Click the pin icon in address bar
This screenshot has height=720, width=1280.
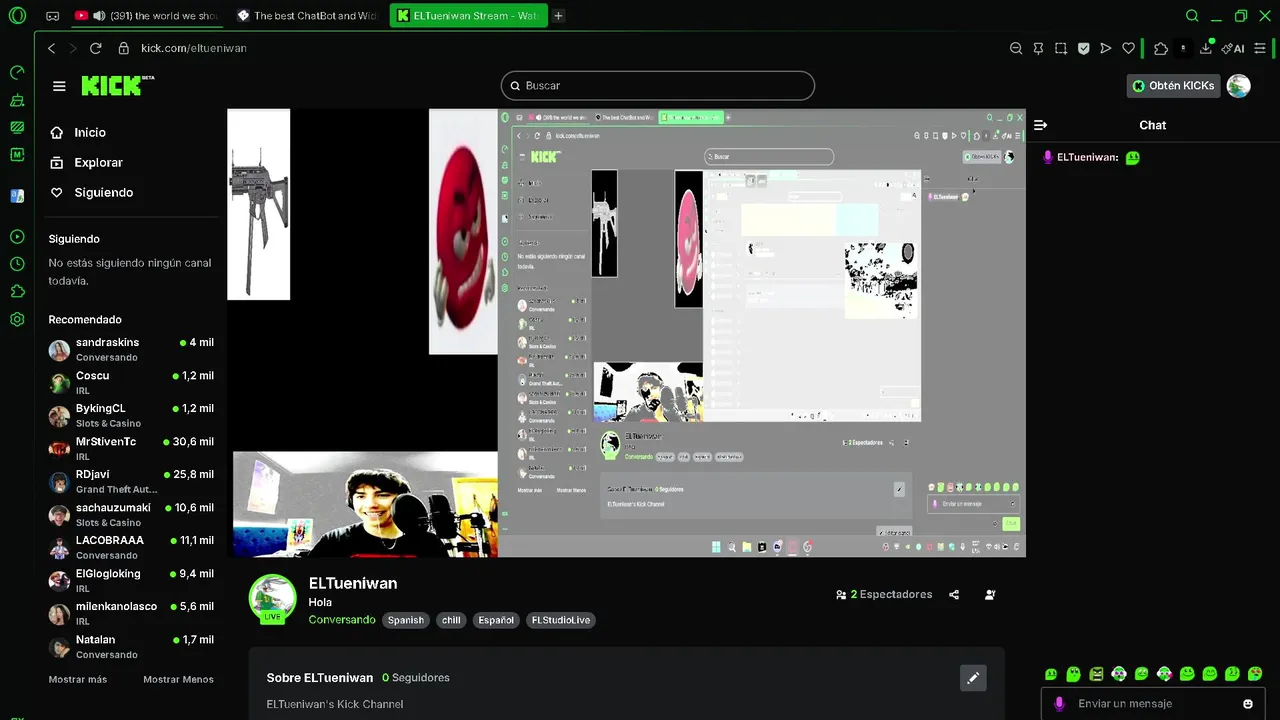(1038, 48)
